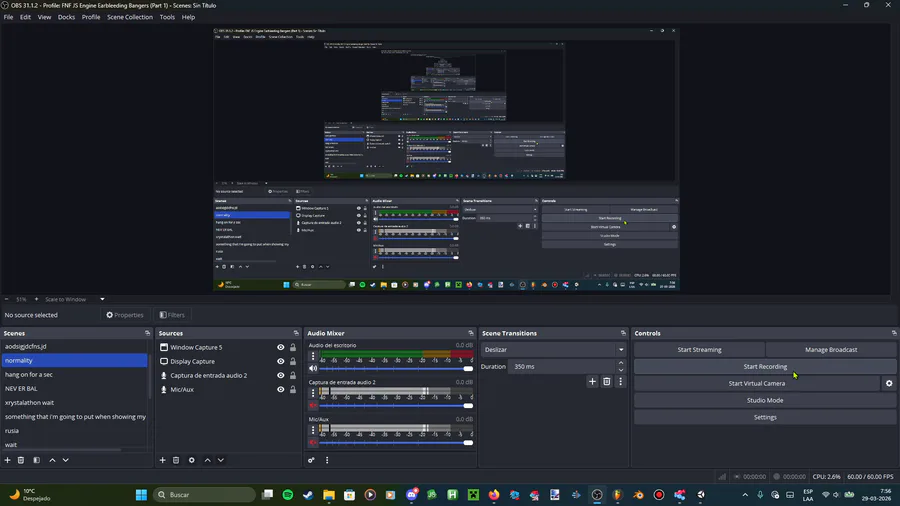This screenshot has height=506, width=900.
Task: Click Start Recording button
Action: click(x=765, y=366)
